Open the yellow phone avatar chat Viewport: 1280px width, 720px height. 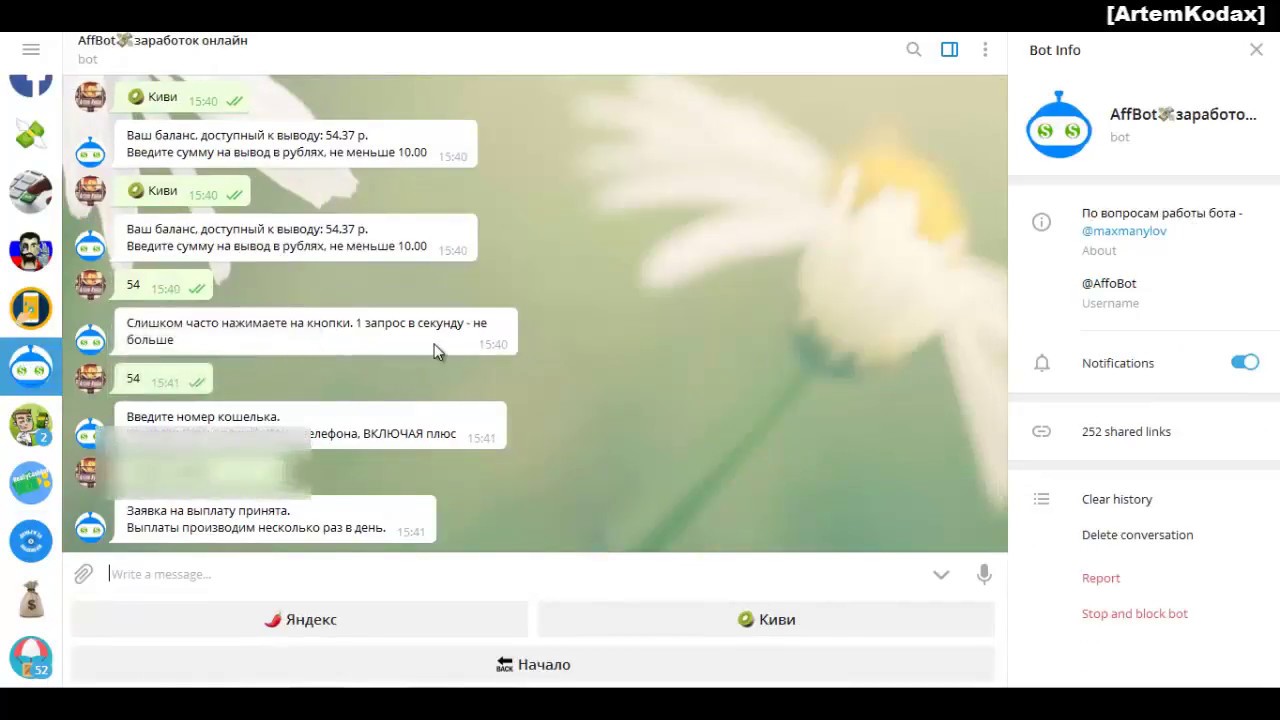pos(31,308)
